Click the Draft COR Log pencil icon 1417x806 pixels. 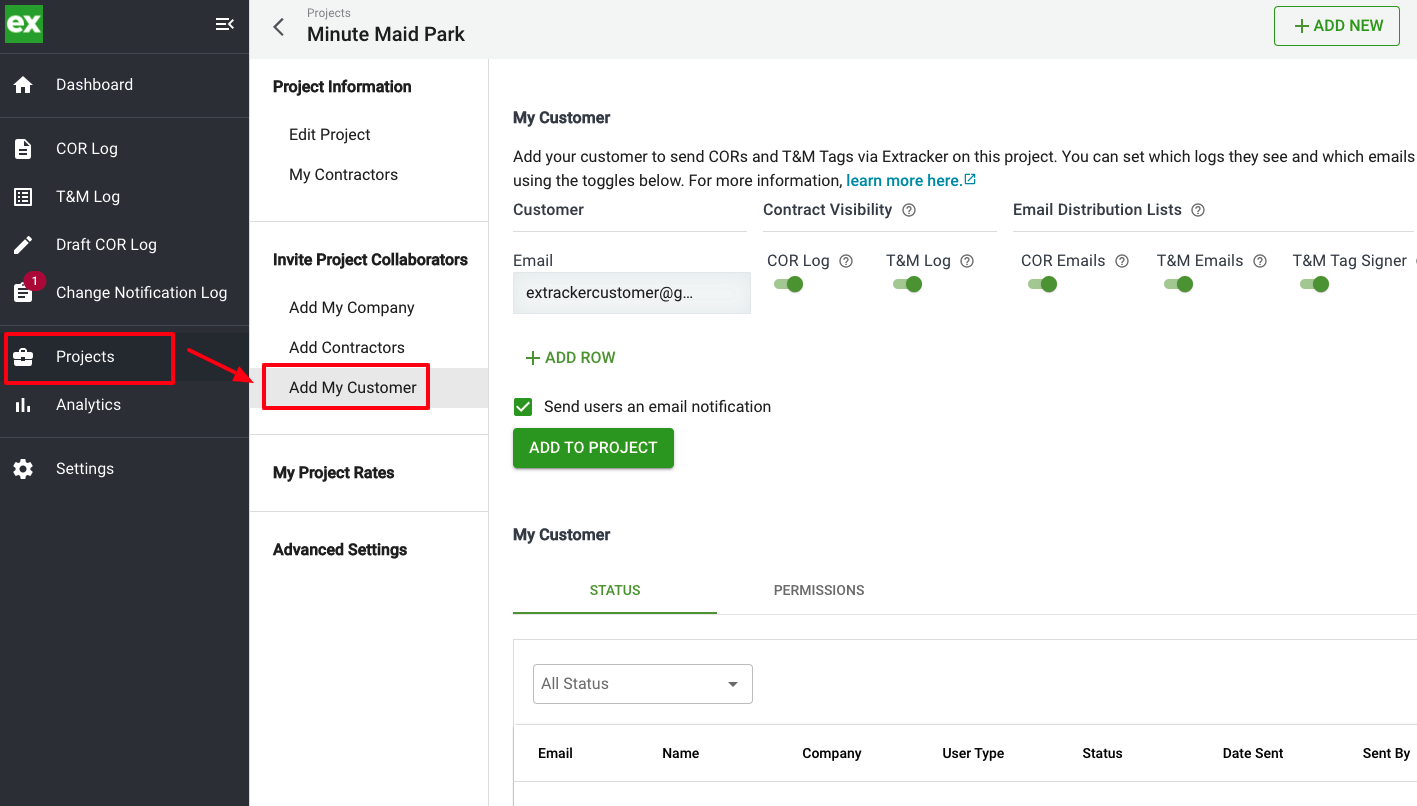pyautogui.click(x=23, y=245)
